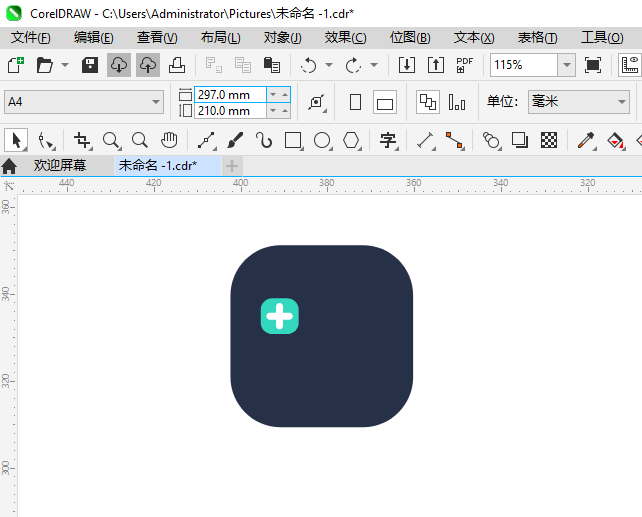642x517 pixels.
Task: Select the Transparency checkerboard tool
Action: 549,140
